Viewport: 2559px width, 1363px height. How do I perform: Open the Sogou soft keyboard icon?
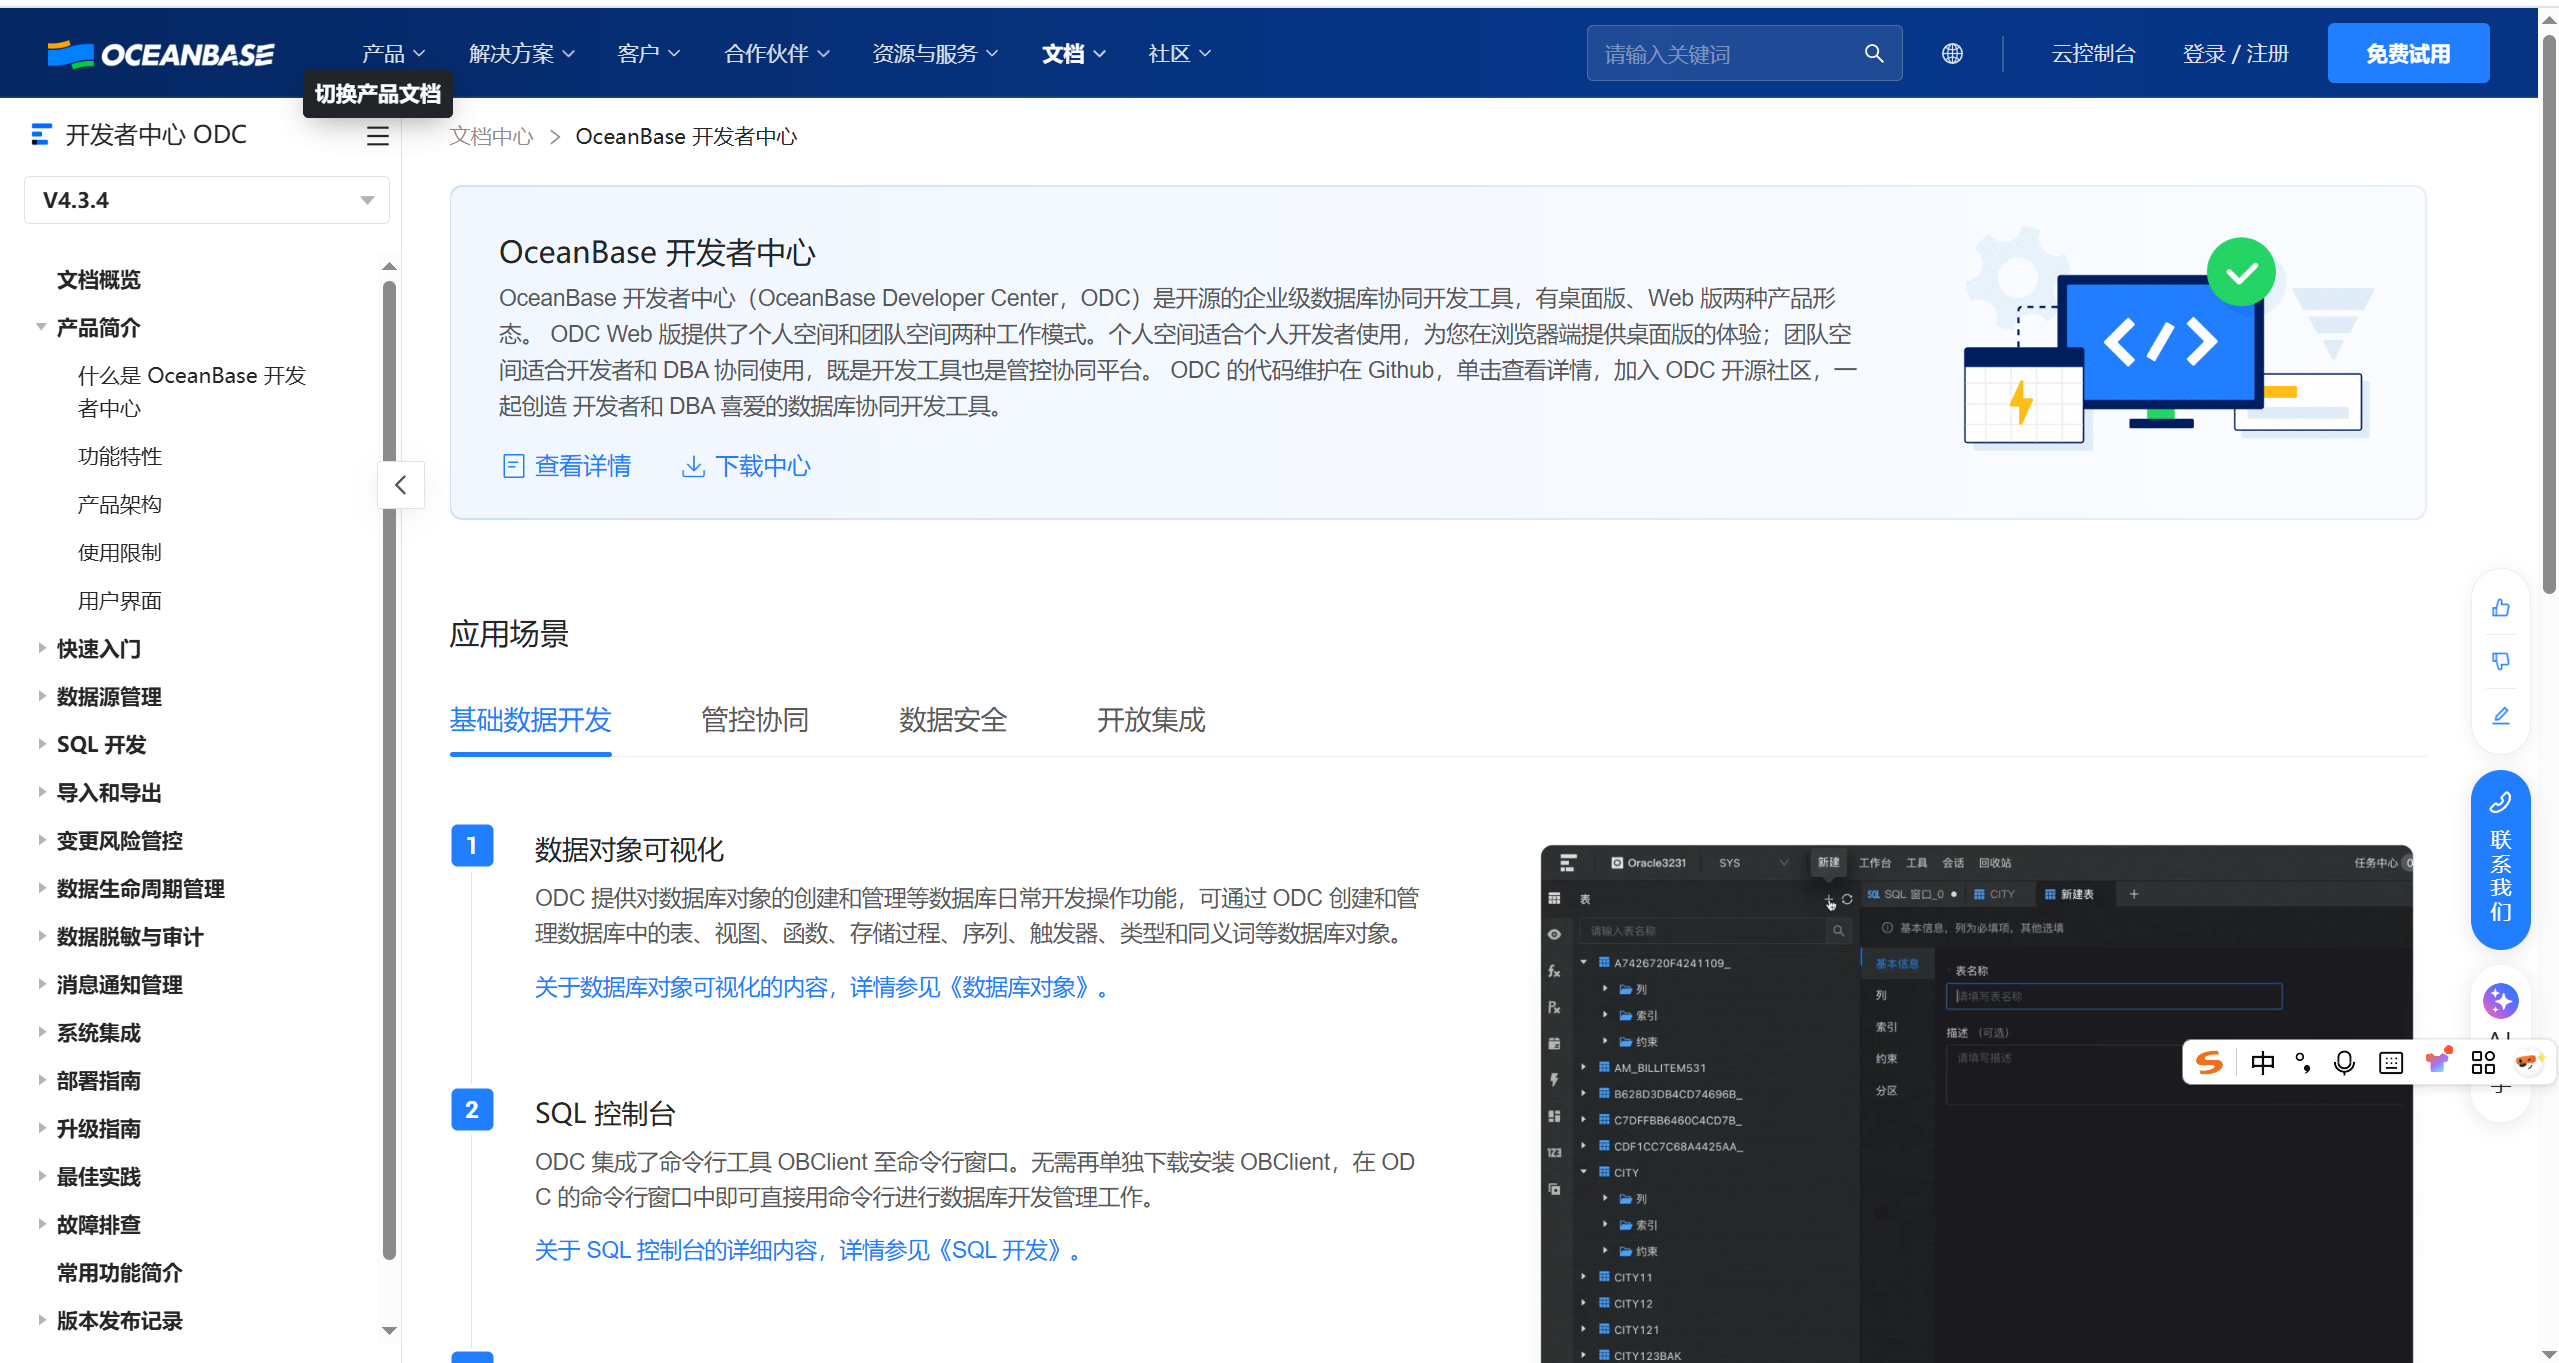point(2390,1062)
